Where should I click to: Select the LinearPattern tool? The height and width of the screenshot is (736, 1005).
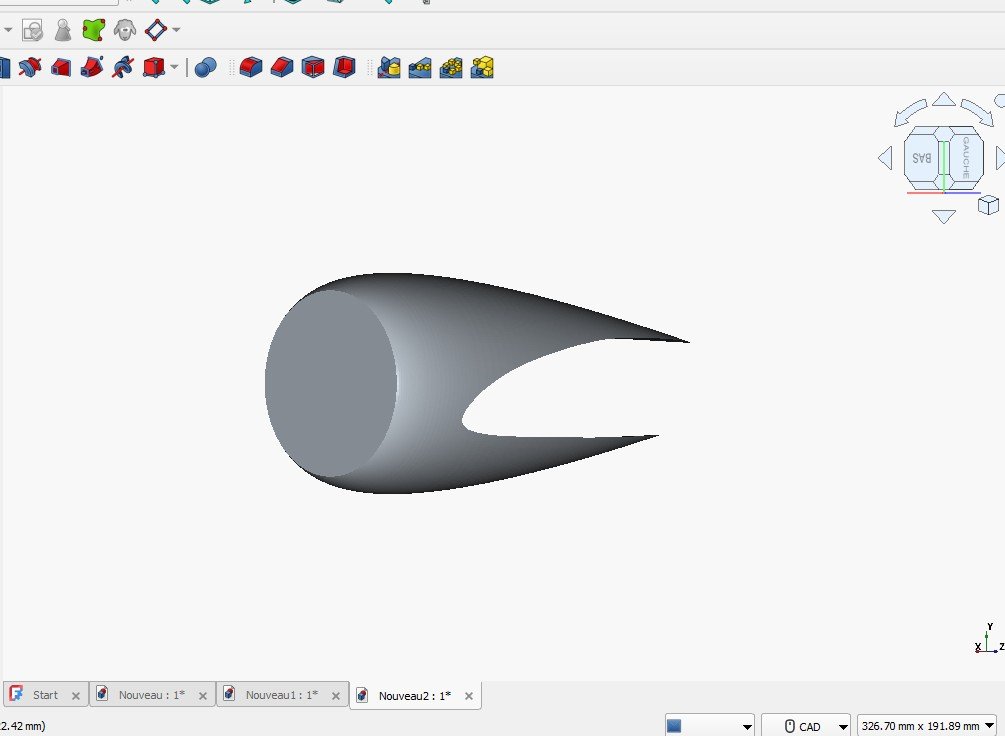419,67
